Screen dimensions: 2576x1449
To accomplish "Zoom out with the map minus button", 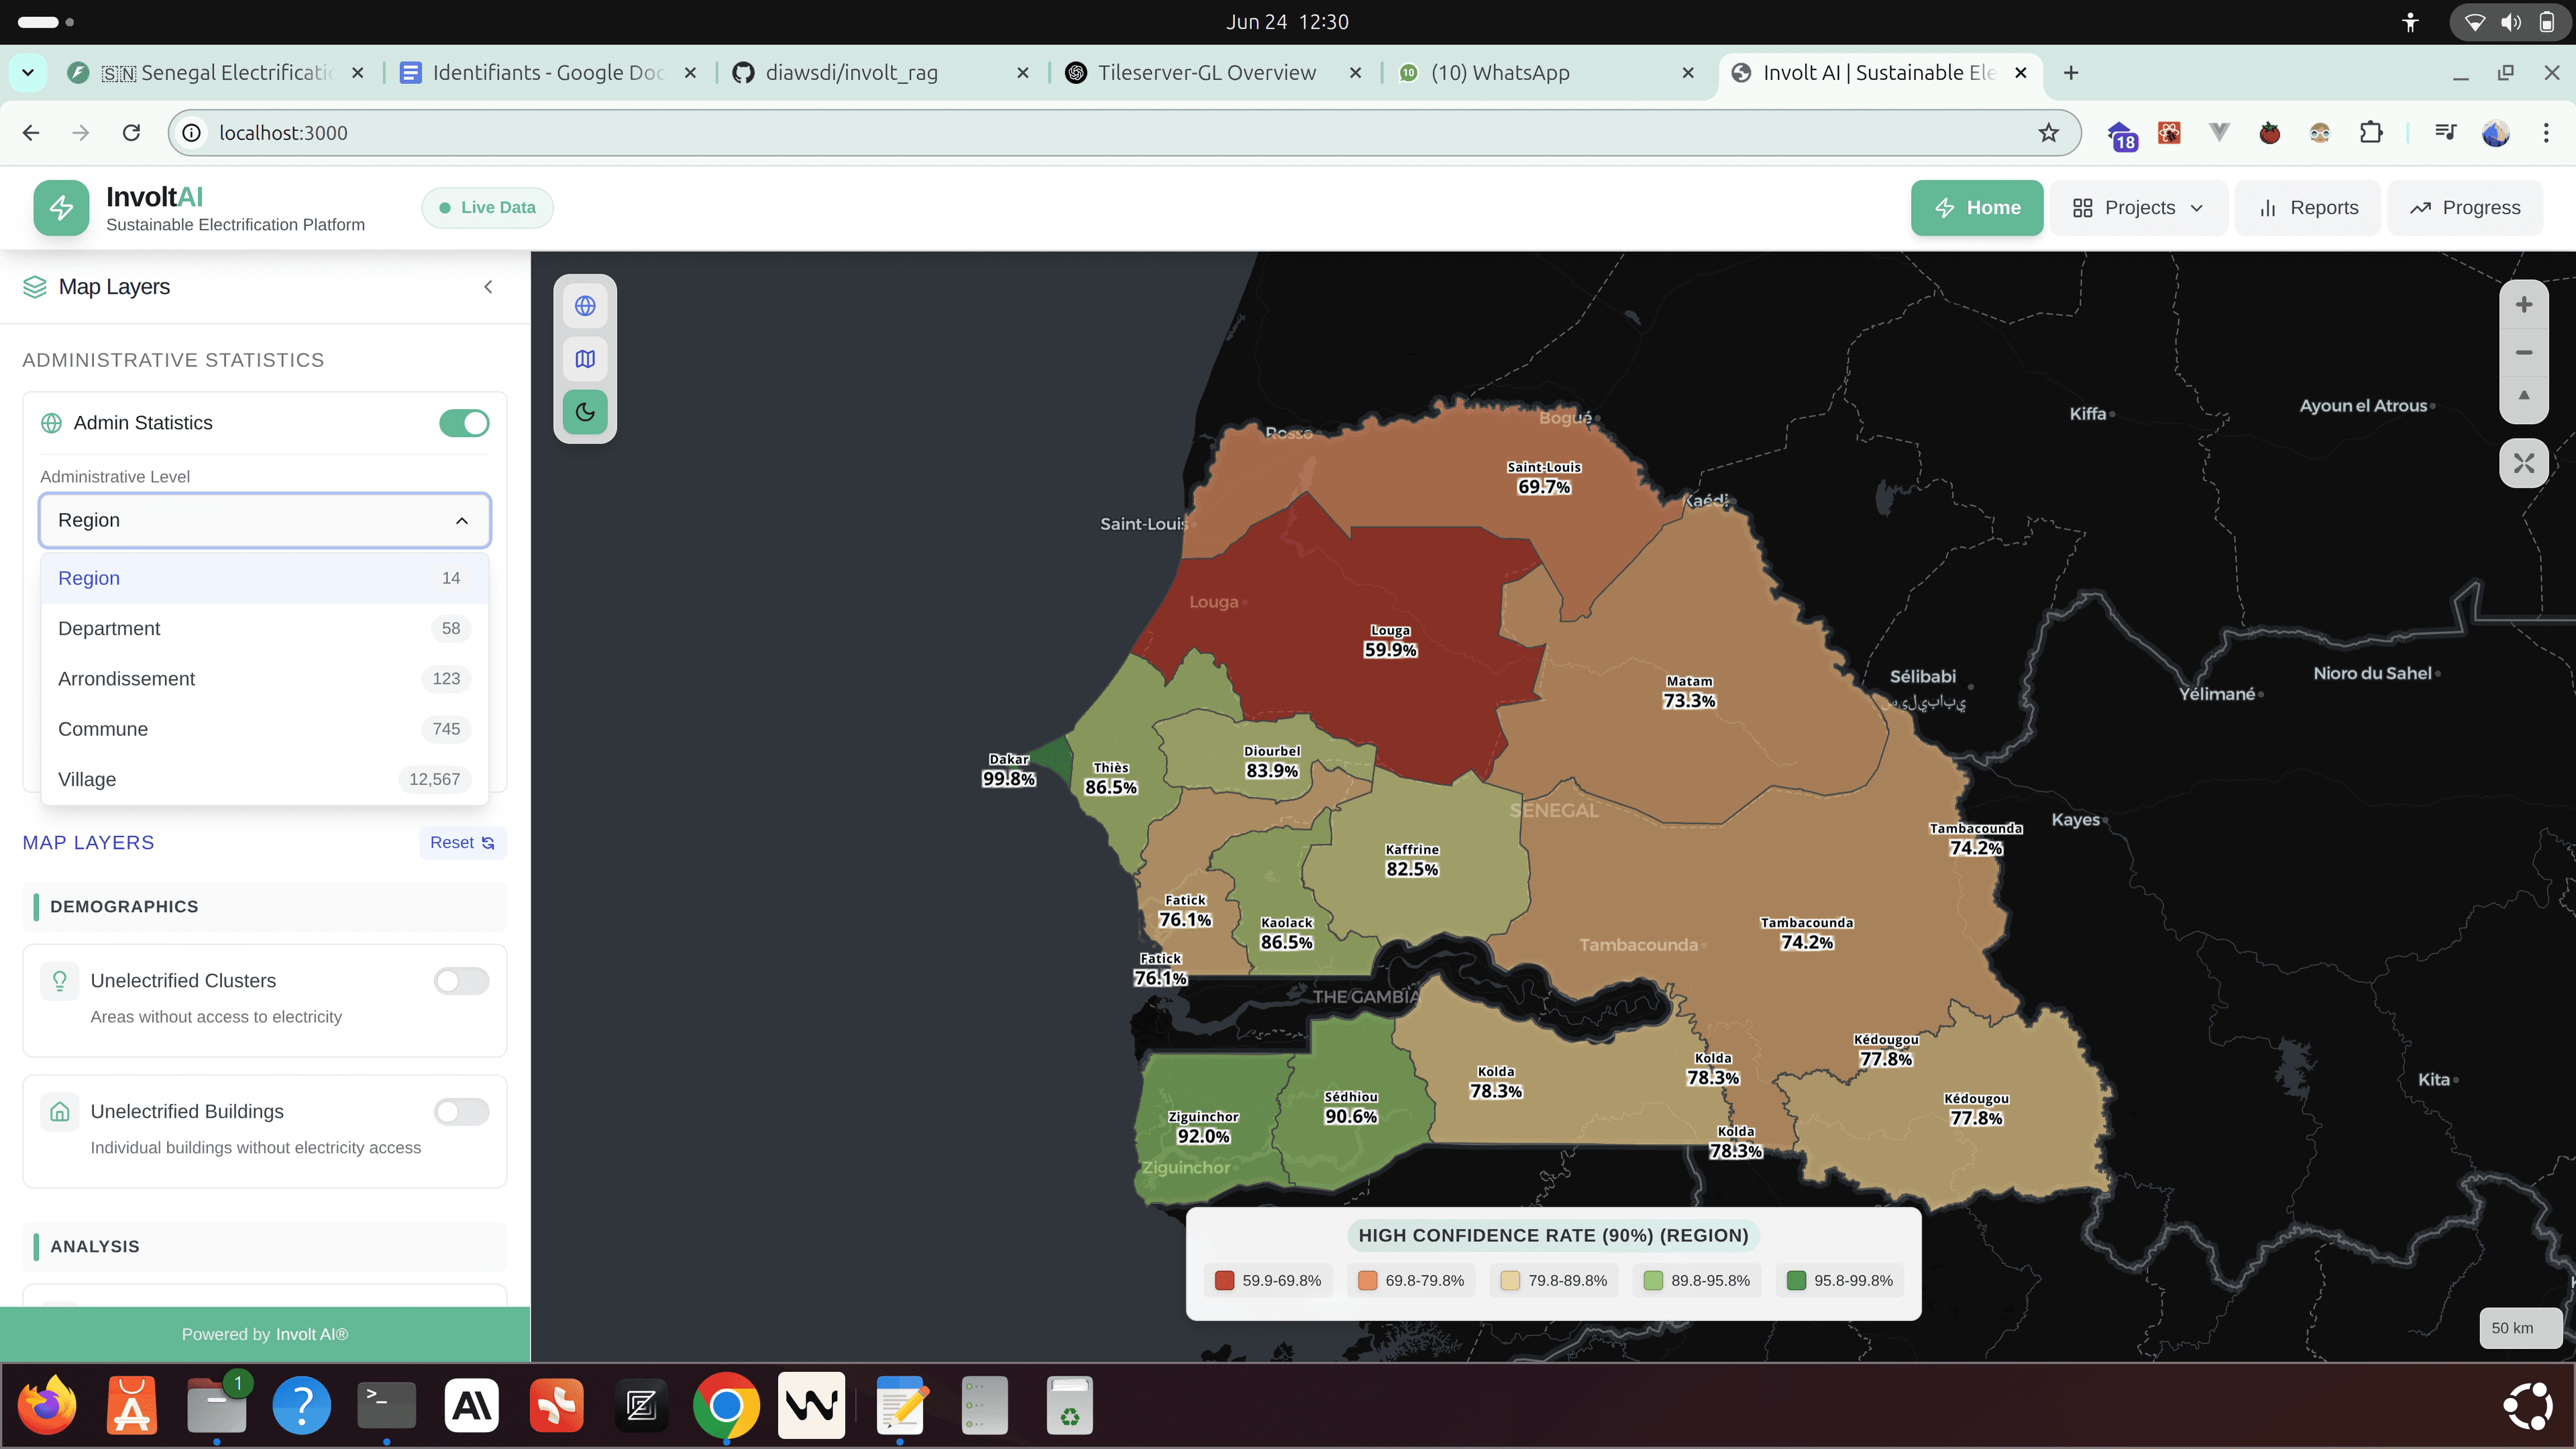I will click(x=2523, y=352).
